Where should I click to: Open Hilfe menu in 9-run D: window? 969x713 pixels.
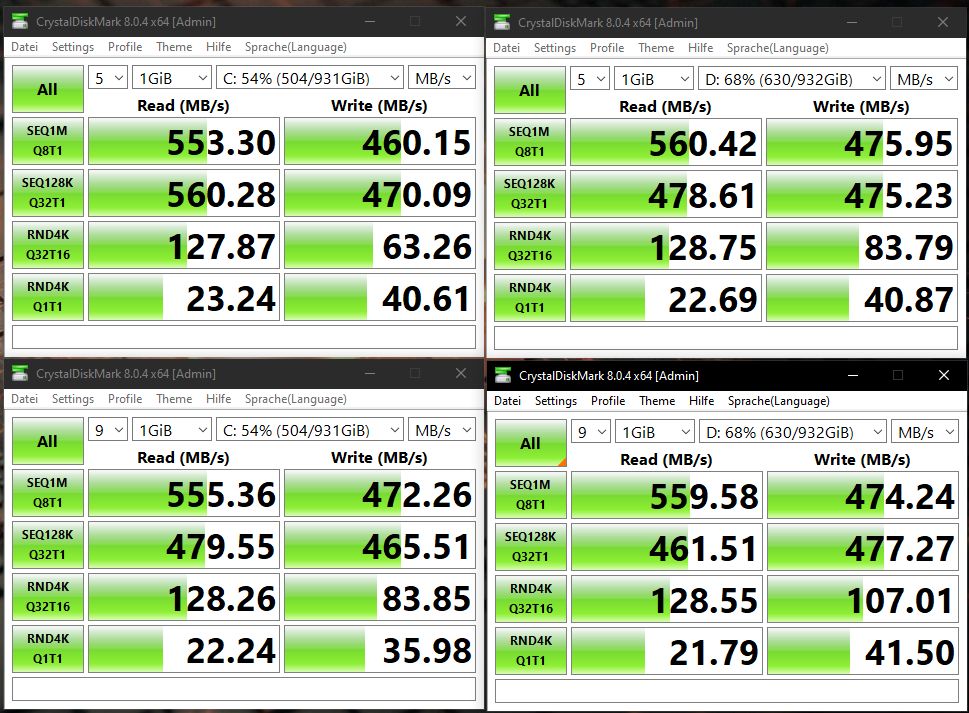(x=701, y=401)
